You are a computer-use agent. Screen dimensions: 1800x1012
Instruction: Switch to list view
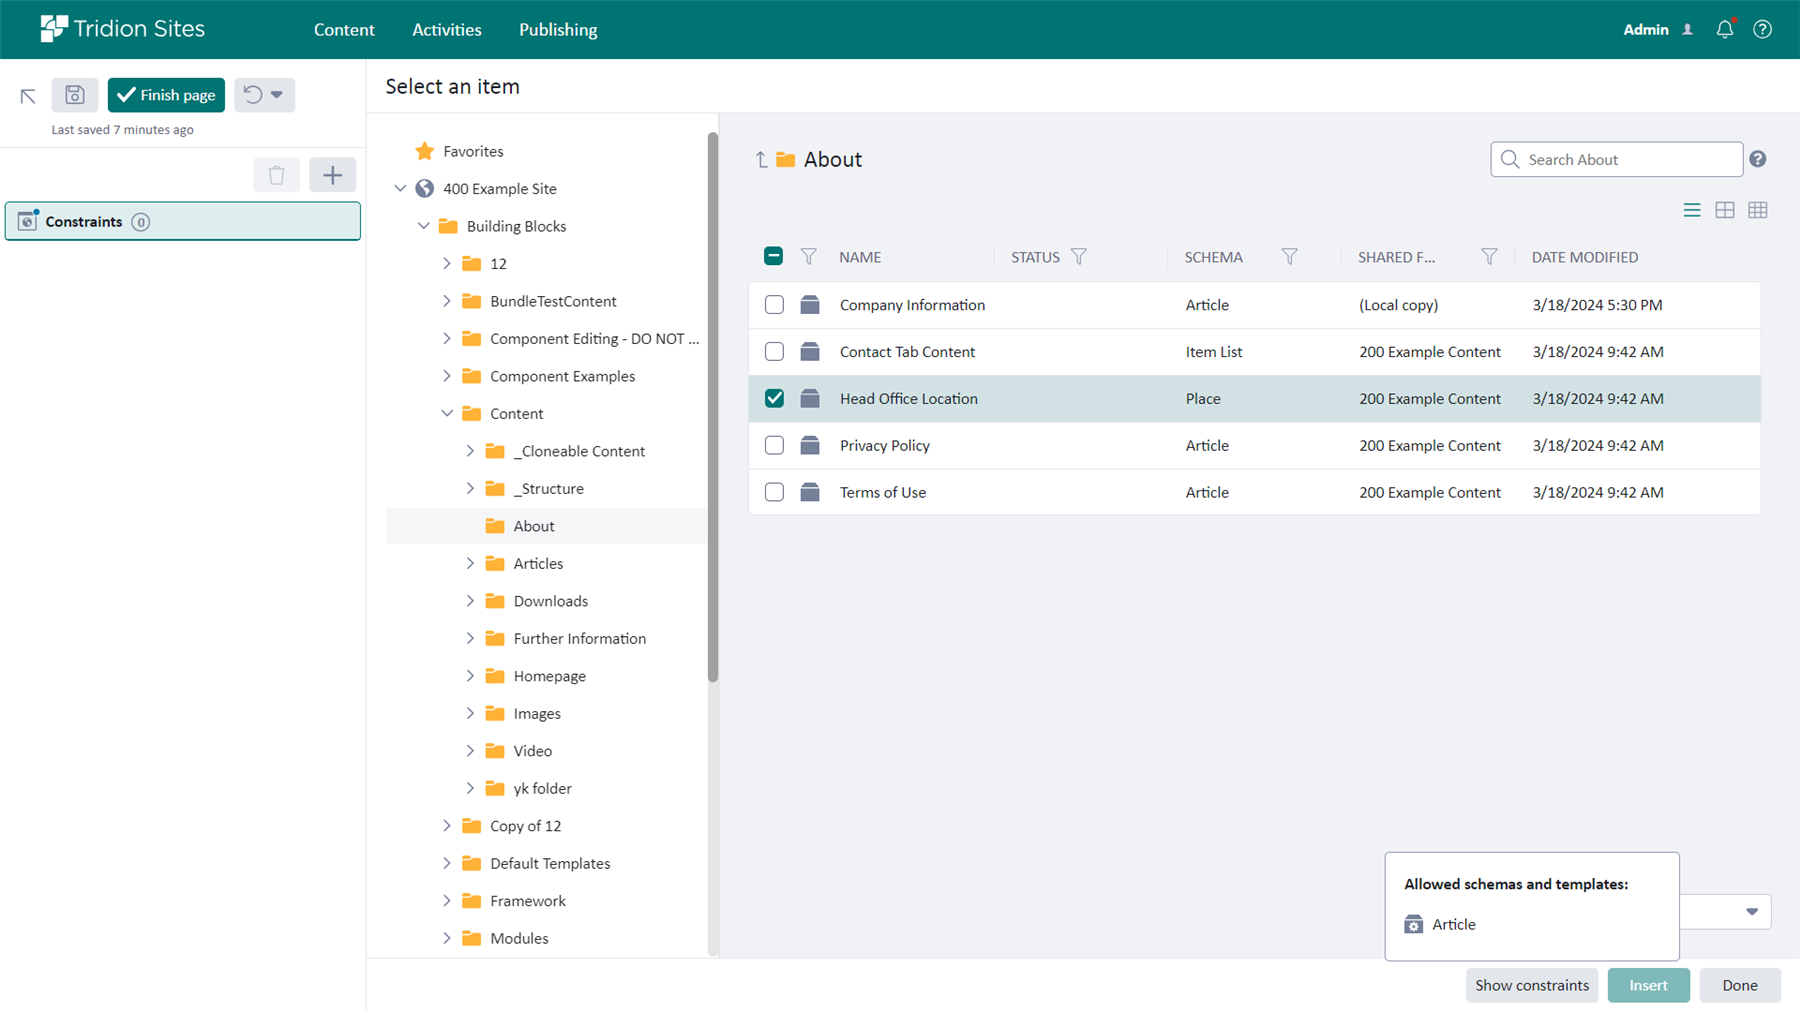1692,210
